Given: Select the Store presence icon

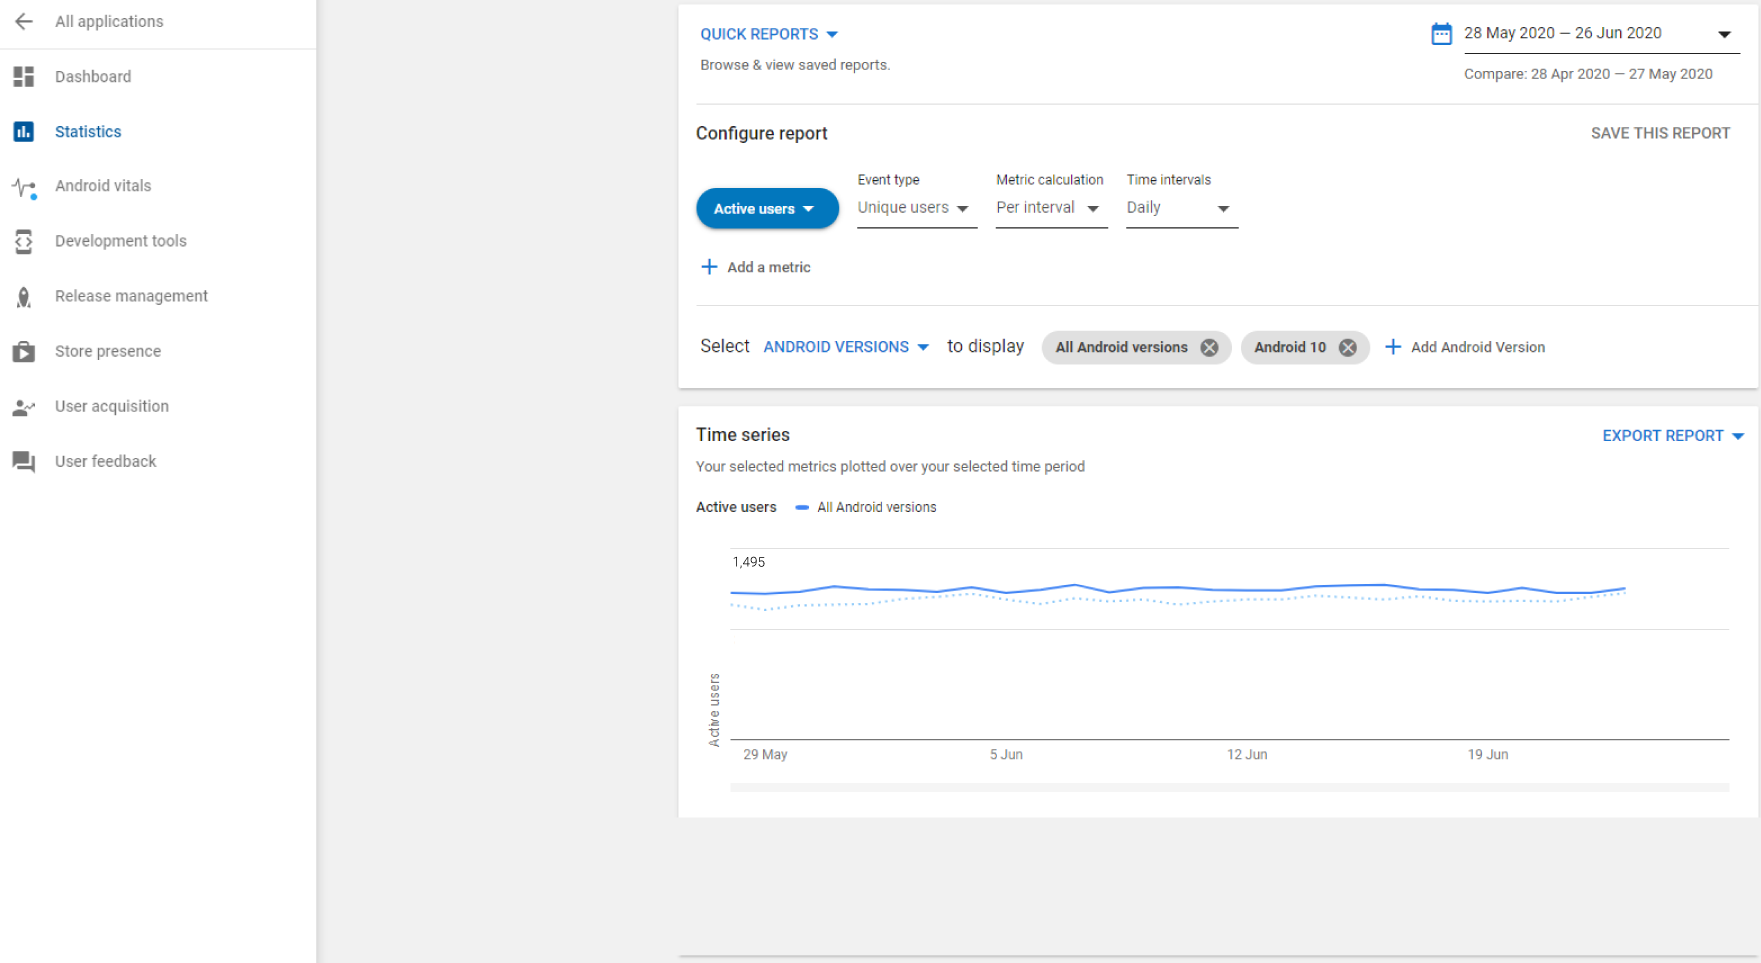Looking at the screenshot, I should 23,351.
